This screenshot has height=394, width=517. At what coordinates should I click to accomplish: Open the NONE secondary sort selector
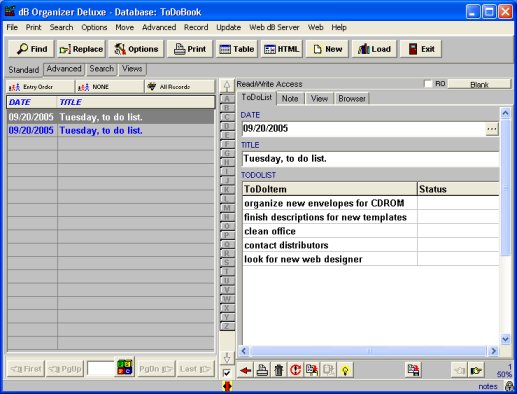tap(110, 87)
